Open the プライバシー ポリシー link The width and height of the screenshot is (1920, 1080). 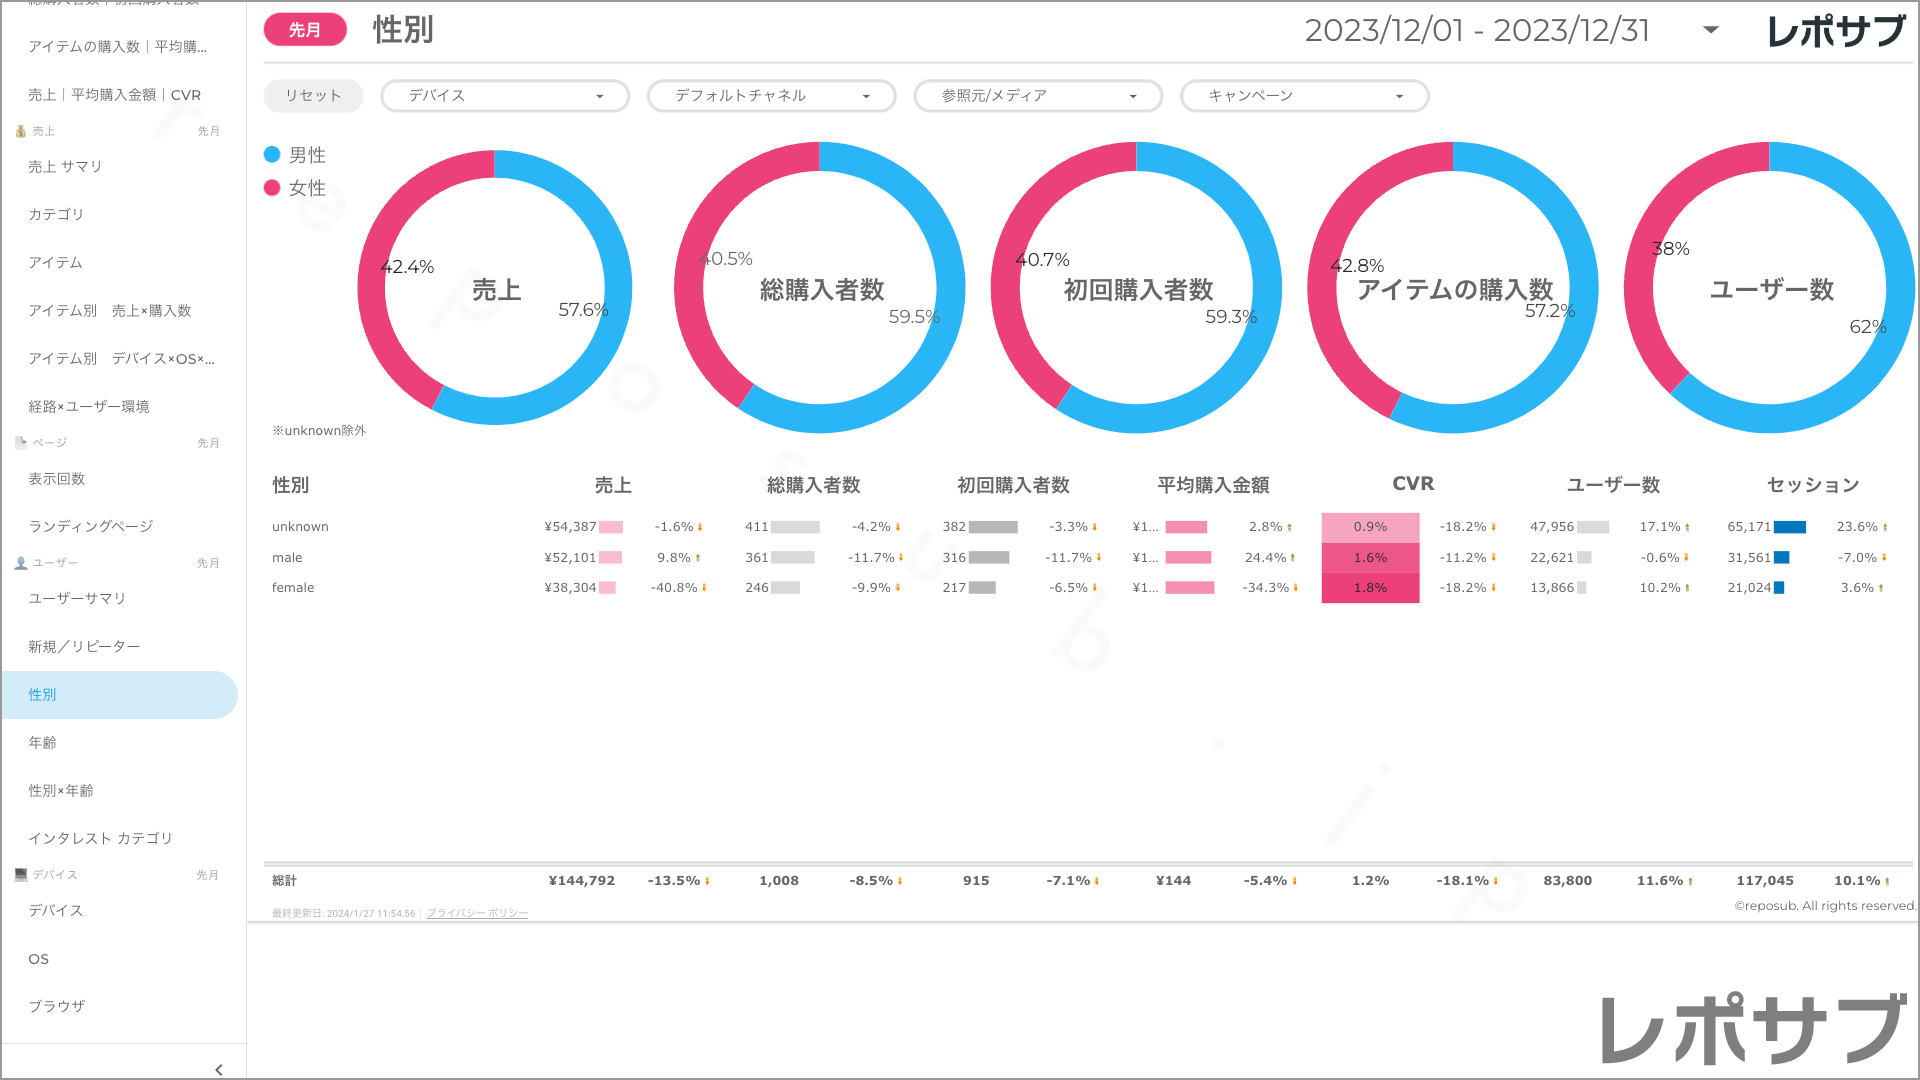[x=477, y=913]
